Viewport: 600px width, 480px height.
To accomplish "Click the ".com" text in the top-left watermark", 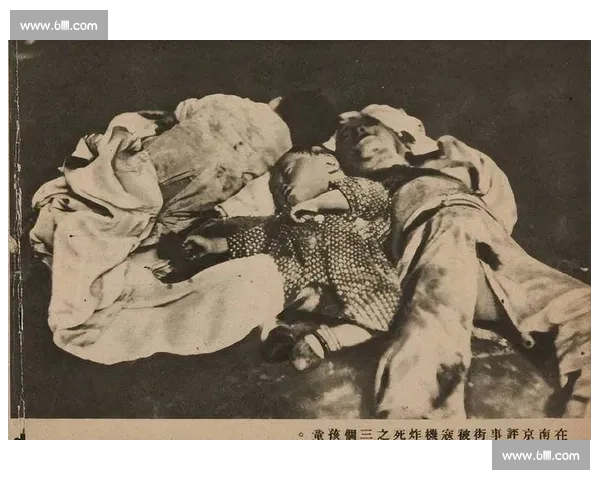I will tap(84, 25).
